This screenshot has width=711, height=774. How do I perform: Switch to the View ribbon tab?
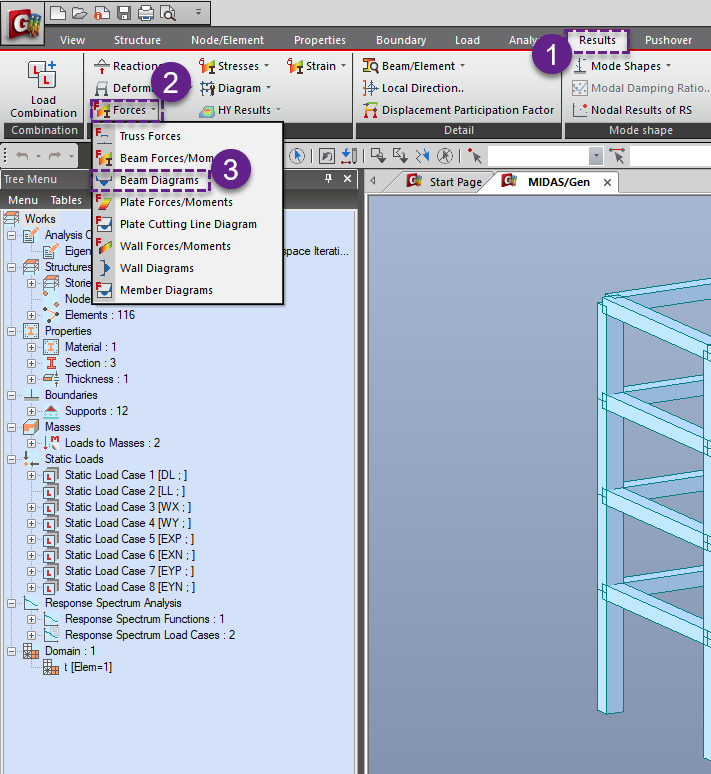(x=73, y=40)
